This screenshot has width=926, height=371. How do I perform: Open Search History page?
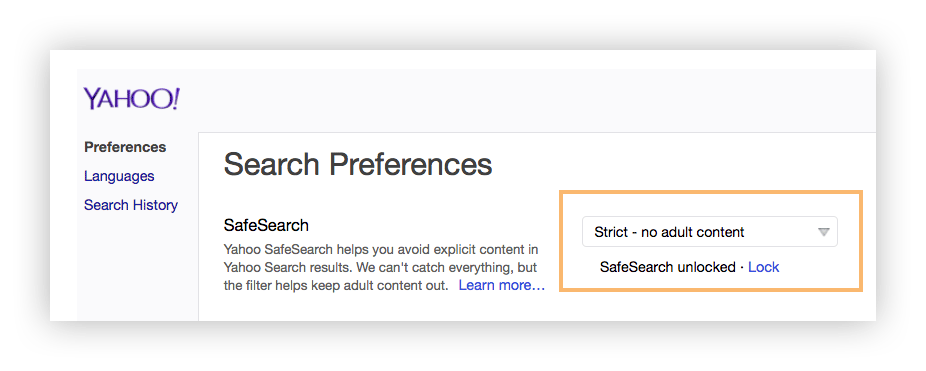coord(131,205)
